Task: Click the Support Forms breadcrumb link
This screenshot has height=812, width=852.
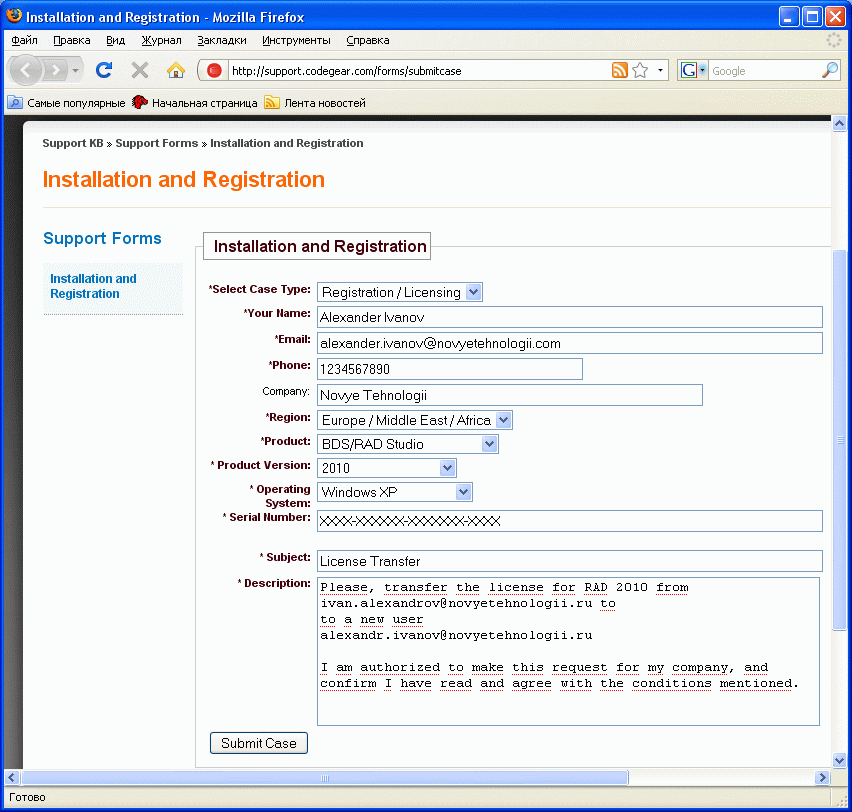Action: [156, 143]
